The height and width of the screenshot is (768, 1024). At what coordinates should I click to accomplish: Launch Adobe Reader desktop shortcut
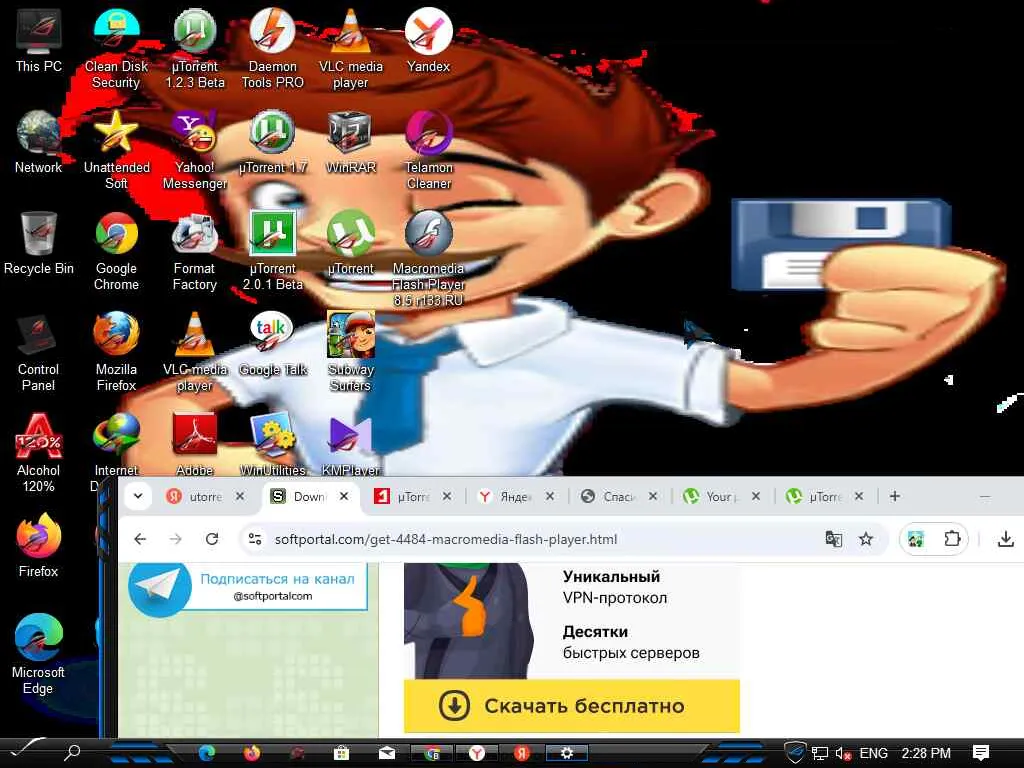pyautogui.click(x=195, y=444)
